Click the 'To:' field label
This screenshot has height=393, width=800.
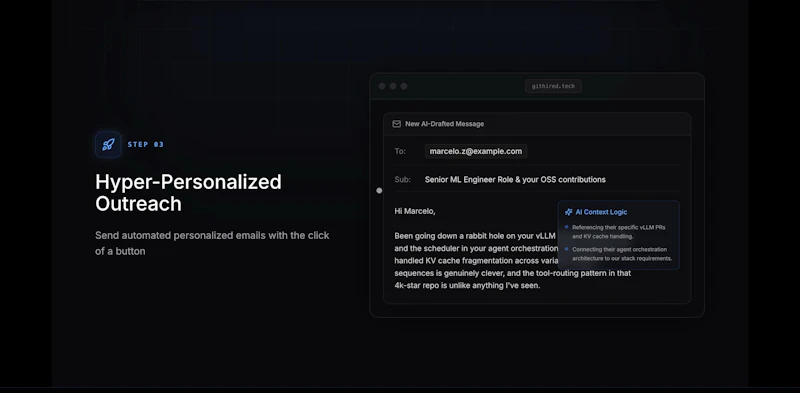pyautogui.click(x=399, y=151)
